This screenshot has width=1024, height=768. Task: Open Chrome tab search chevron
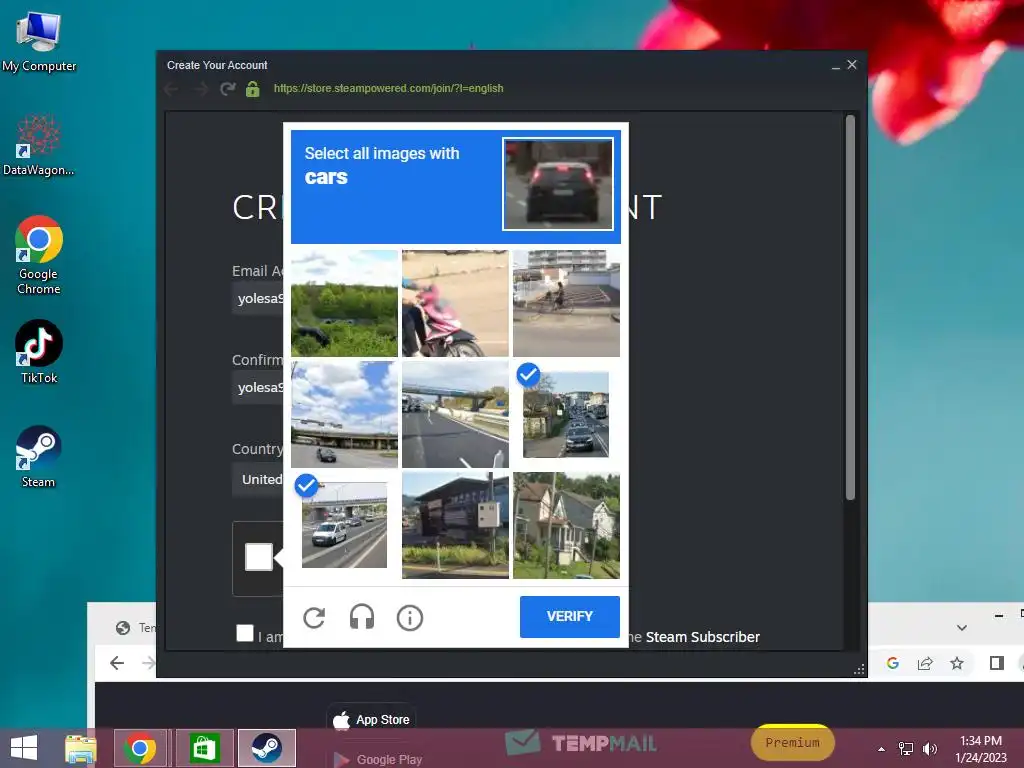click(x=961, y=628)
